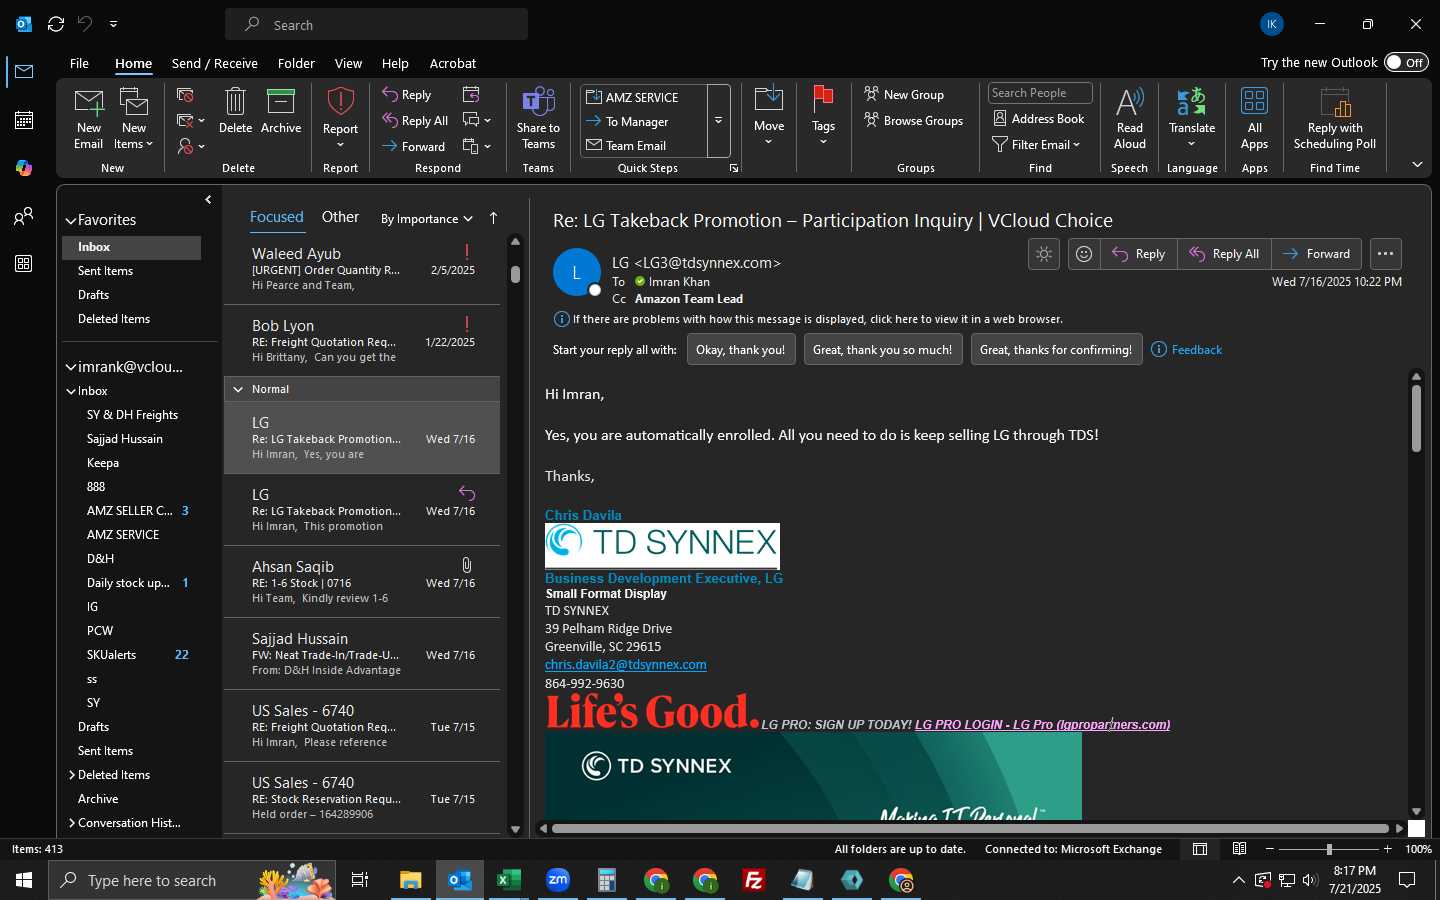Open File Explorer from the taskbar
This screenshot has width=1440, height=900.
pyautogui.click(x=411, y=880)
